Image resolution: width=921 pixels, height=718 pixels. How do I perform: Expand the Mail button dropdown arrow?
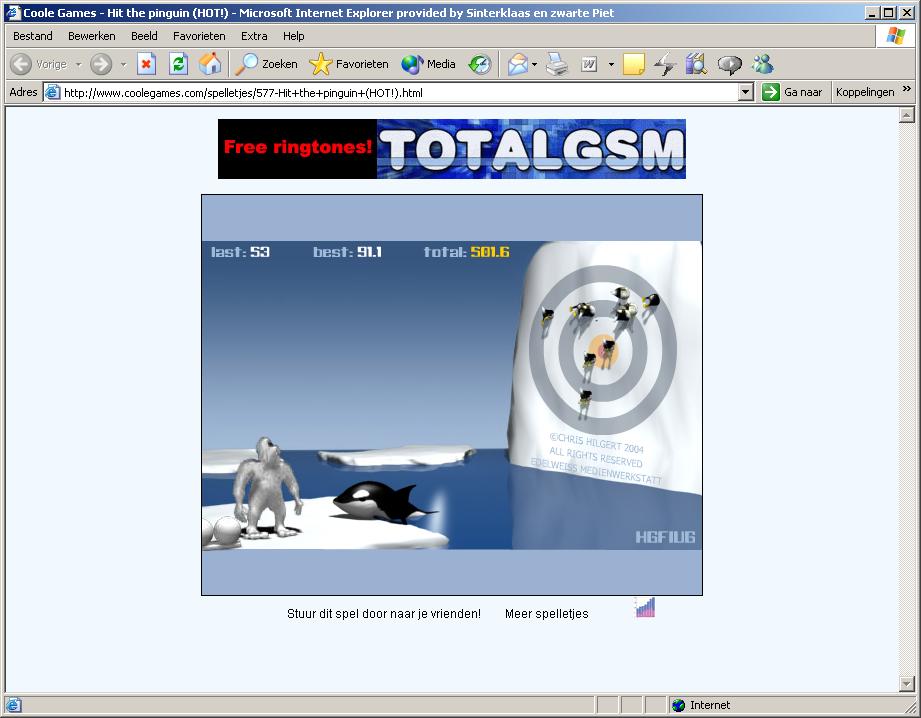pos(535,64)
